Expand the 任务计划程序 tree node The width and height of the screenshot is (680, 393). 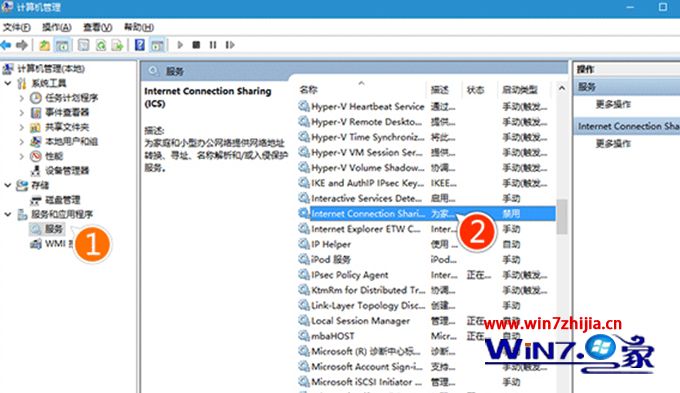click(21, 98)
